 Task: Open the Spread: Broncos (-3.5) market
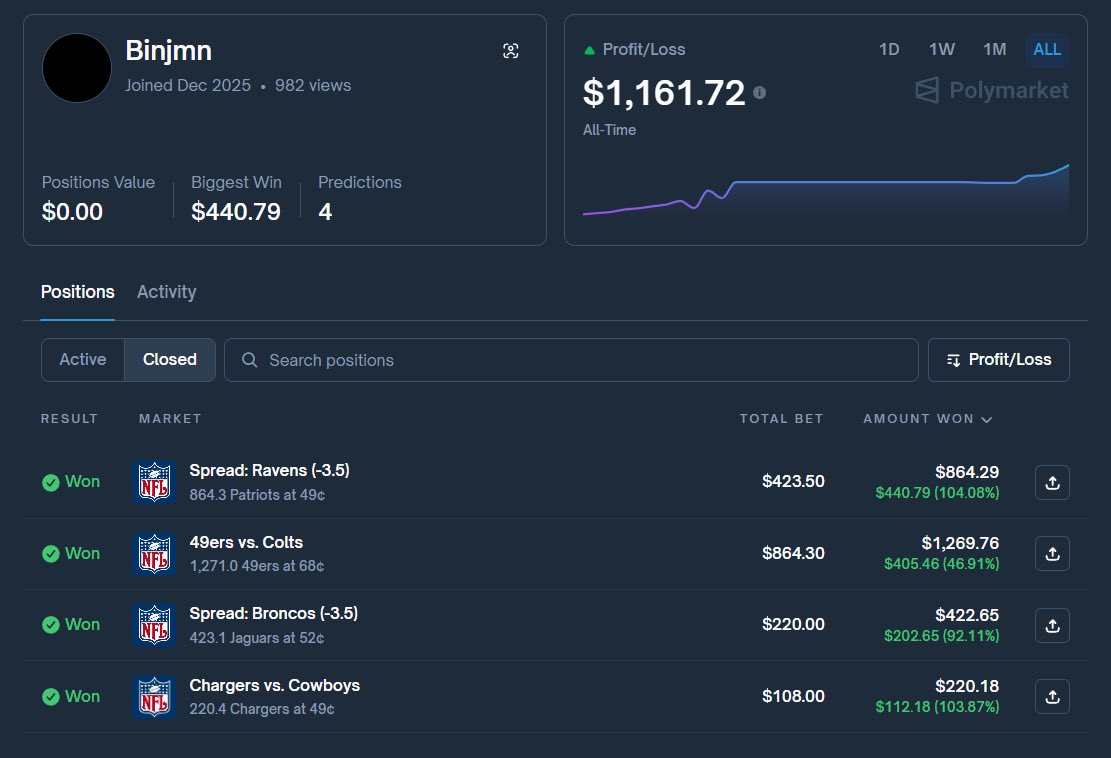tap(273, 613)
